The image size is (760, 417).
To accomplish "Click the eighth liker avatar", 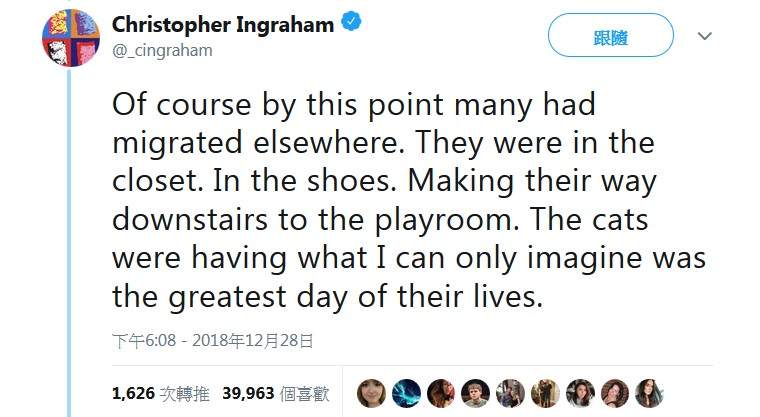I will point(614,392).
